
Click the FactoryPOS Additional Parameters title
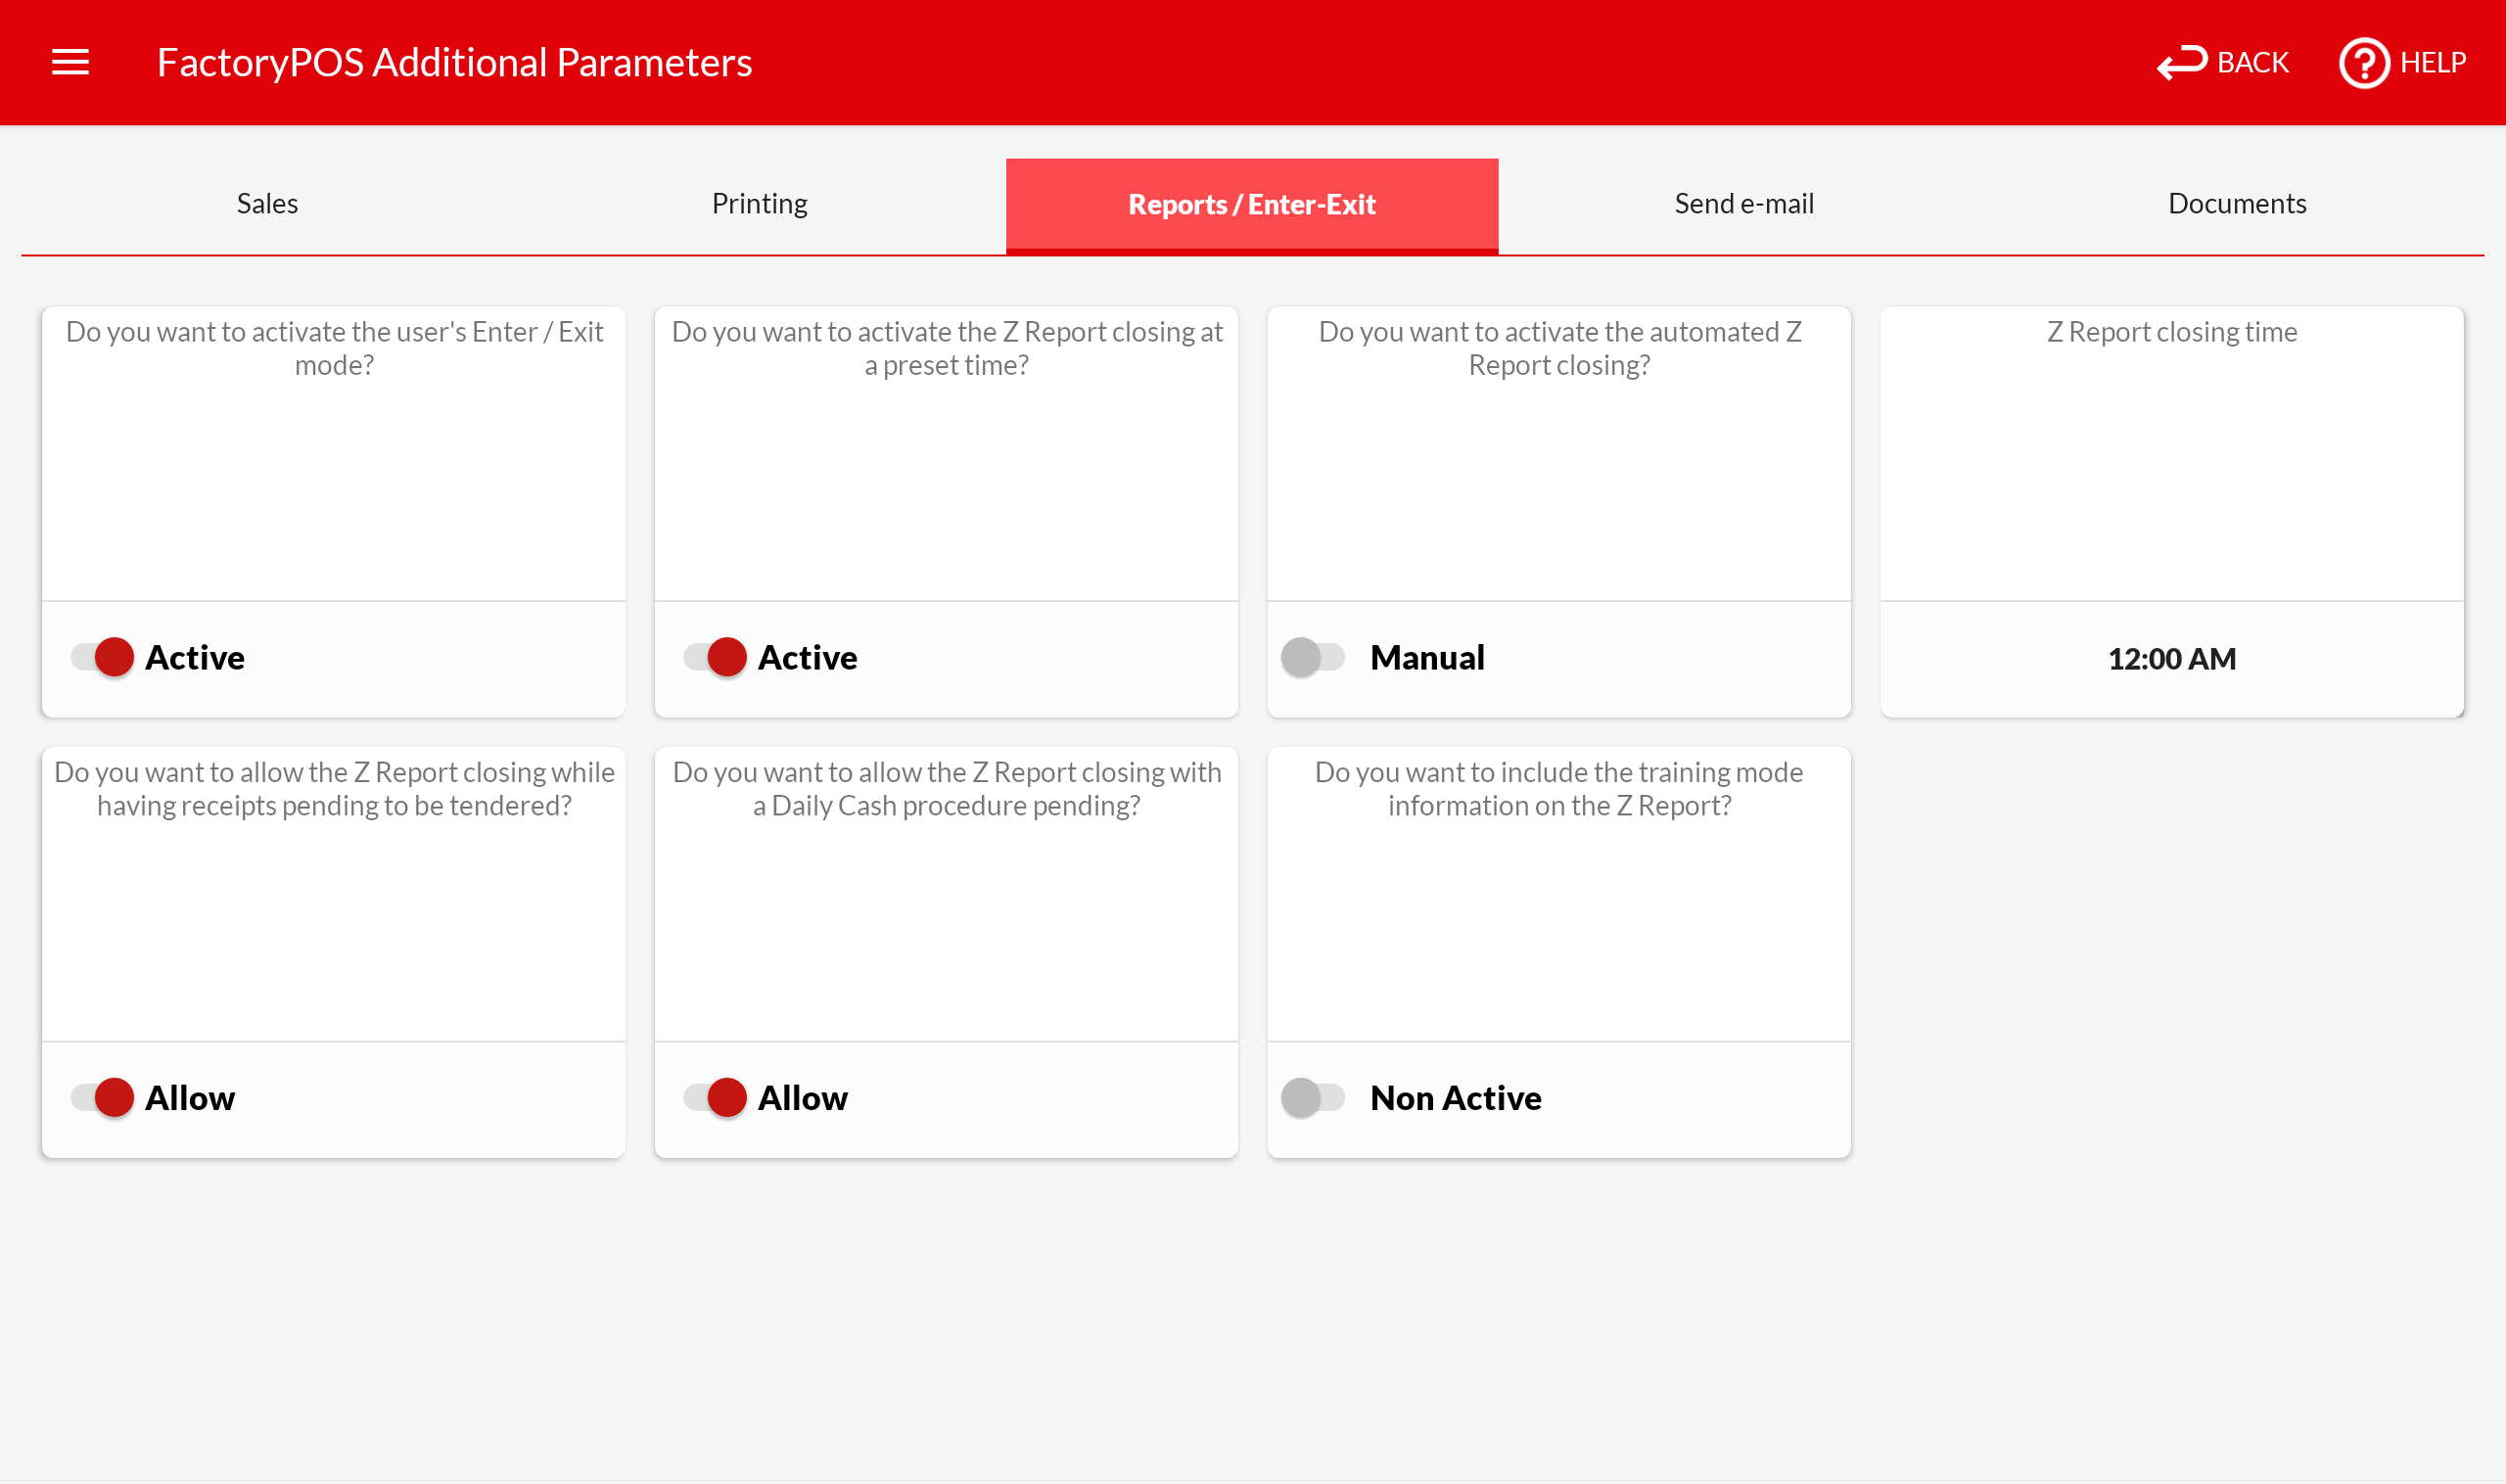[x=454, y=63]
